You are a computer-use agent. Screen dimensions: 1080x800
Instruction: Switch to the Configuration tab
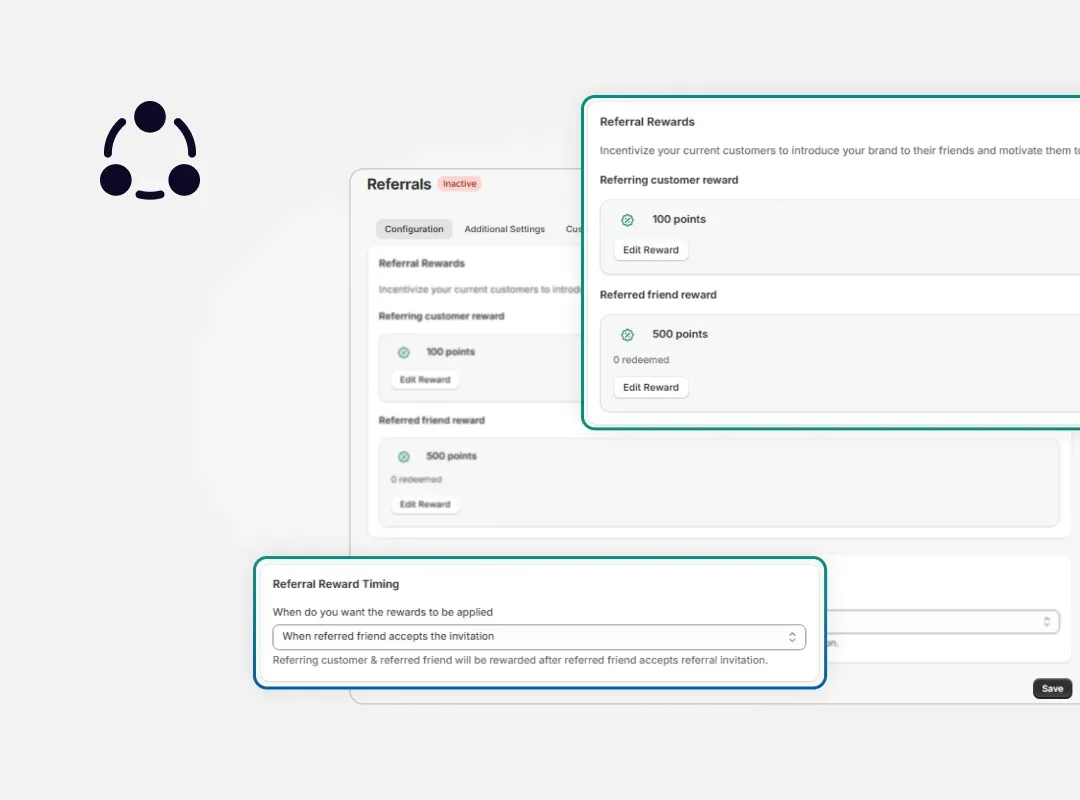pos(413,228)
